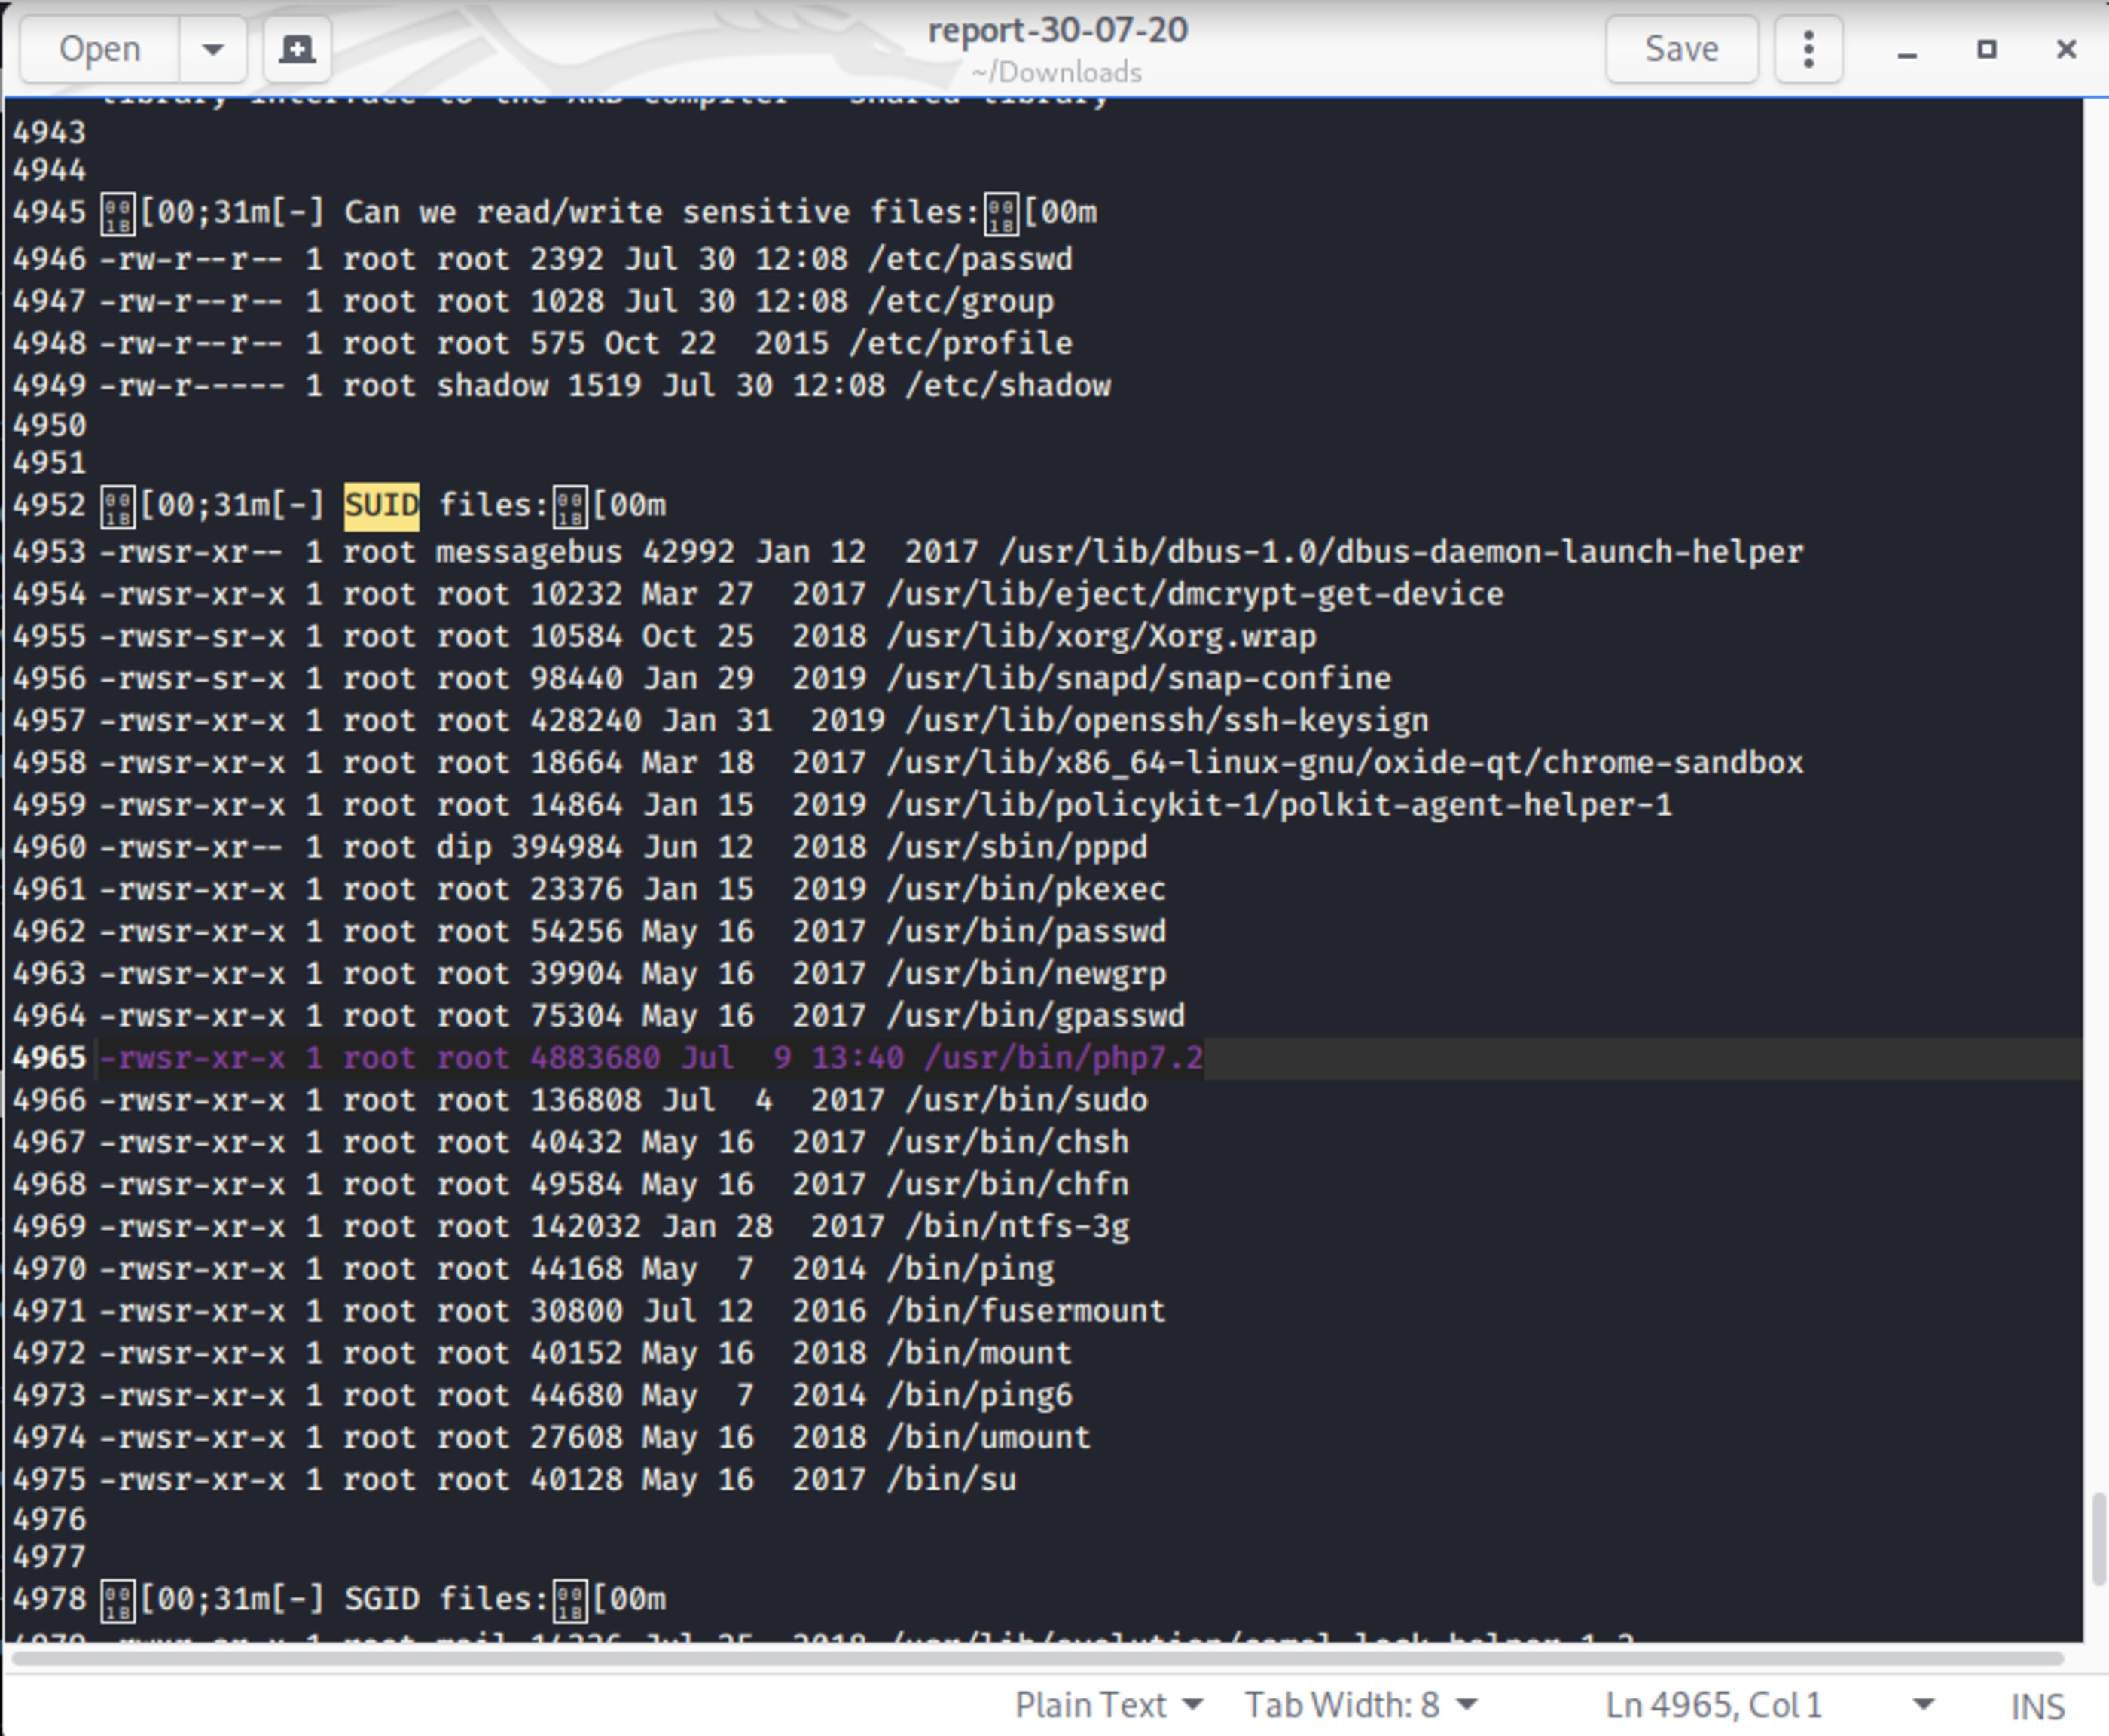The image size is (2109, 1736).
Task: Minimize the gedit window
Action: tap(1907, 50)
